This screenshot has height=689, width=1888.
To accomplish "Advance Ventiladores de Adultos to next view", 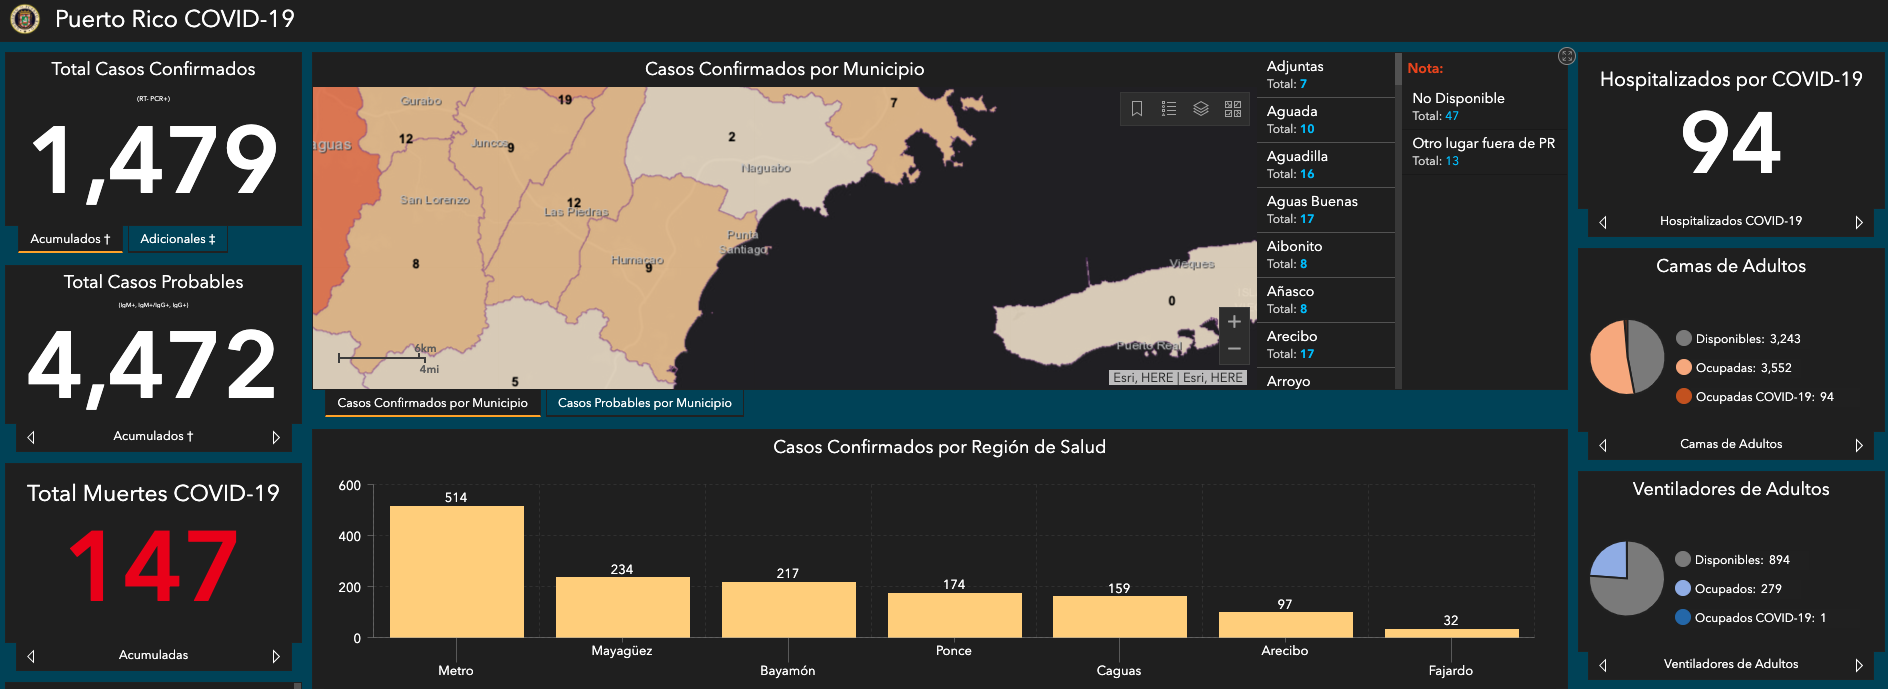I will (1859, 665).
